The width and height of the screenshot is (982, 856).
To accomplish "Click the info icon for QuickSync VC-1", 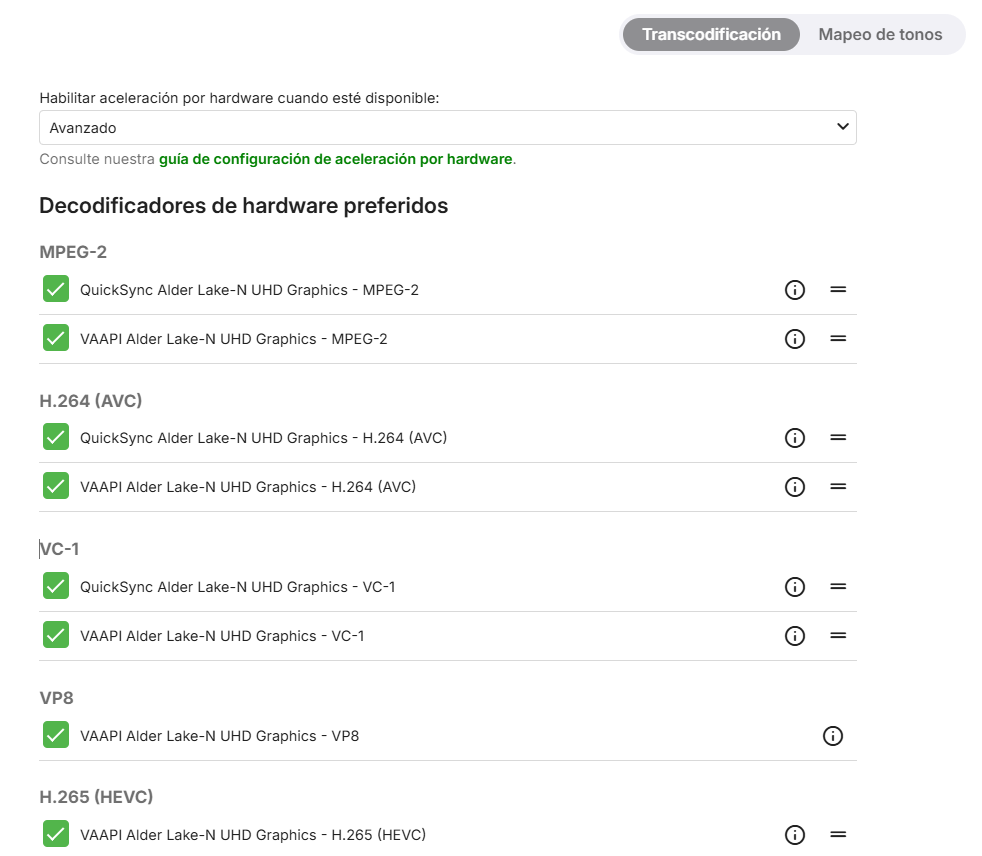I will [795, 587].
